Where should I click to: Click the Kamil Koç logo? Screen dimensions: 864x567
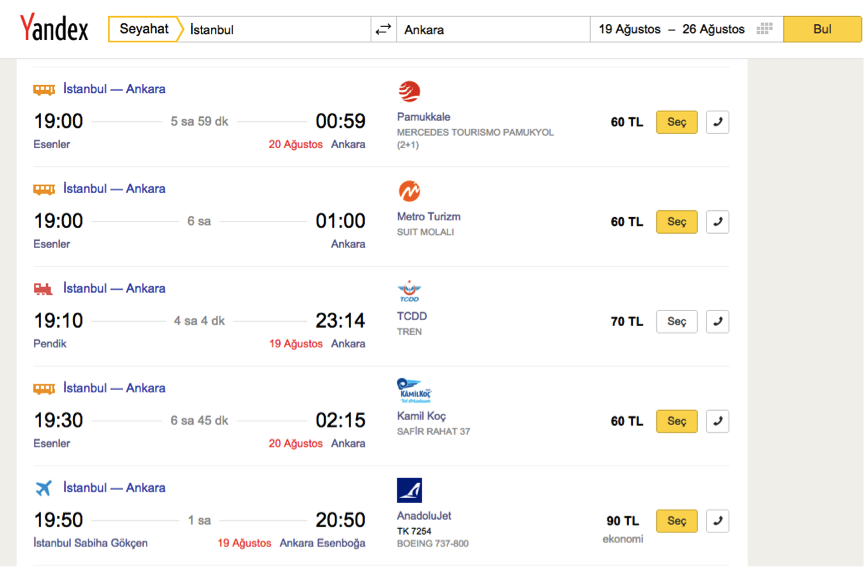tap(414, 391)
